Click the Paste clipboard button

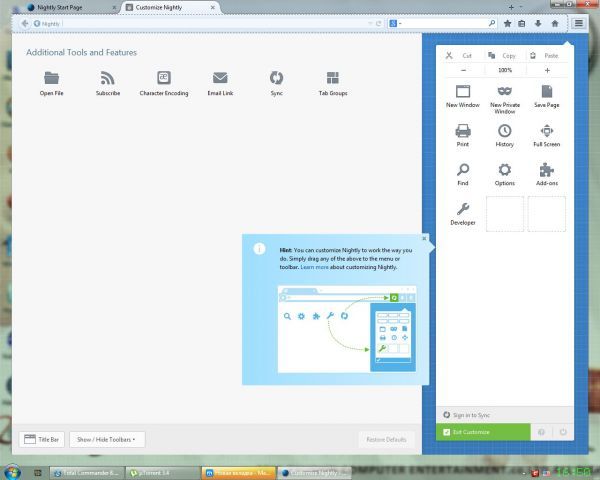pyautogui.click(x=547, y=56)
